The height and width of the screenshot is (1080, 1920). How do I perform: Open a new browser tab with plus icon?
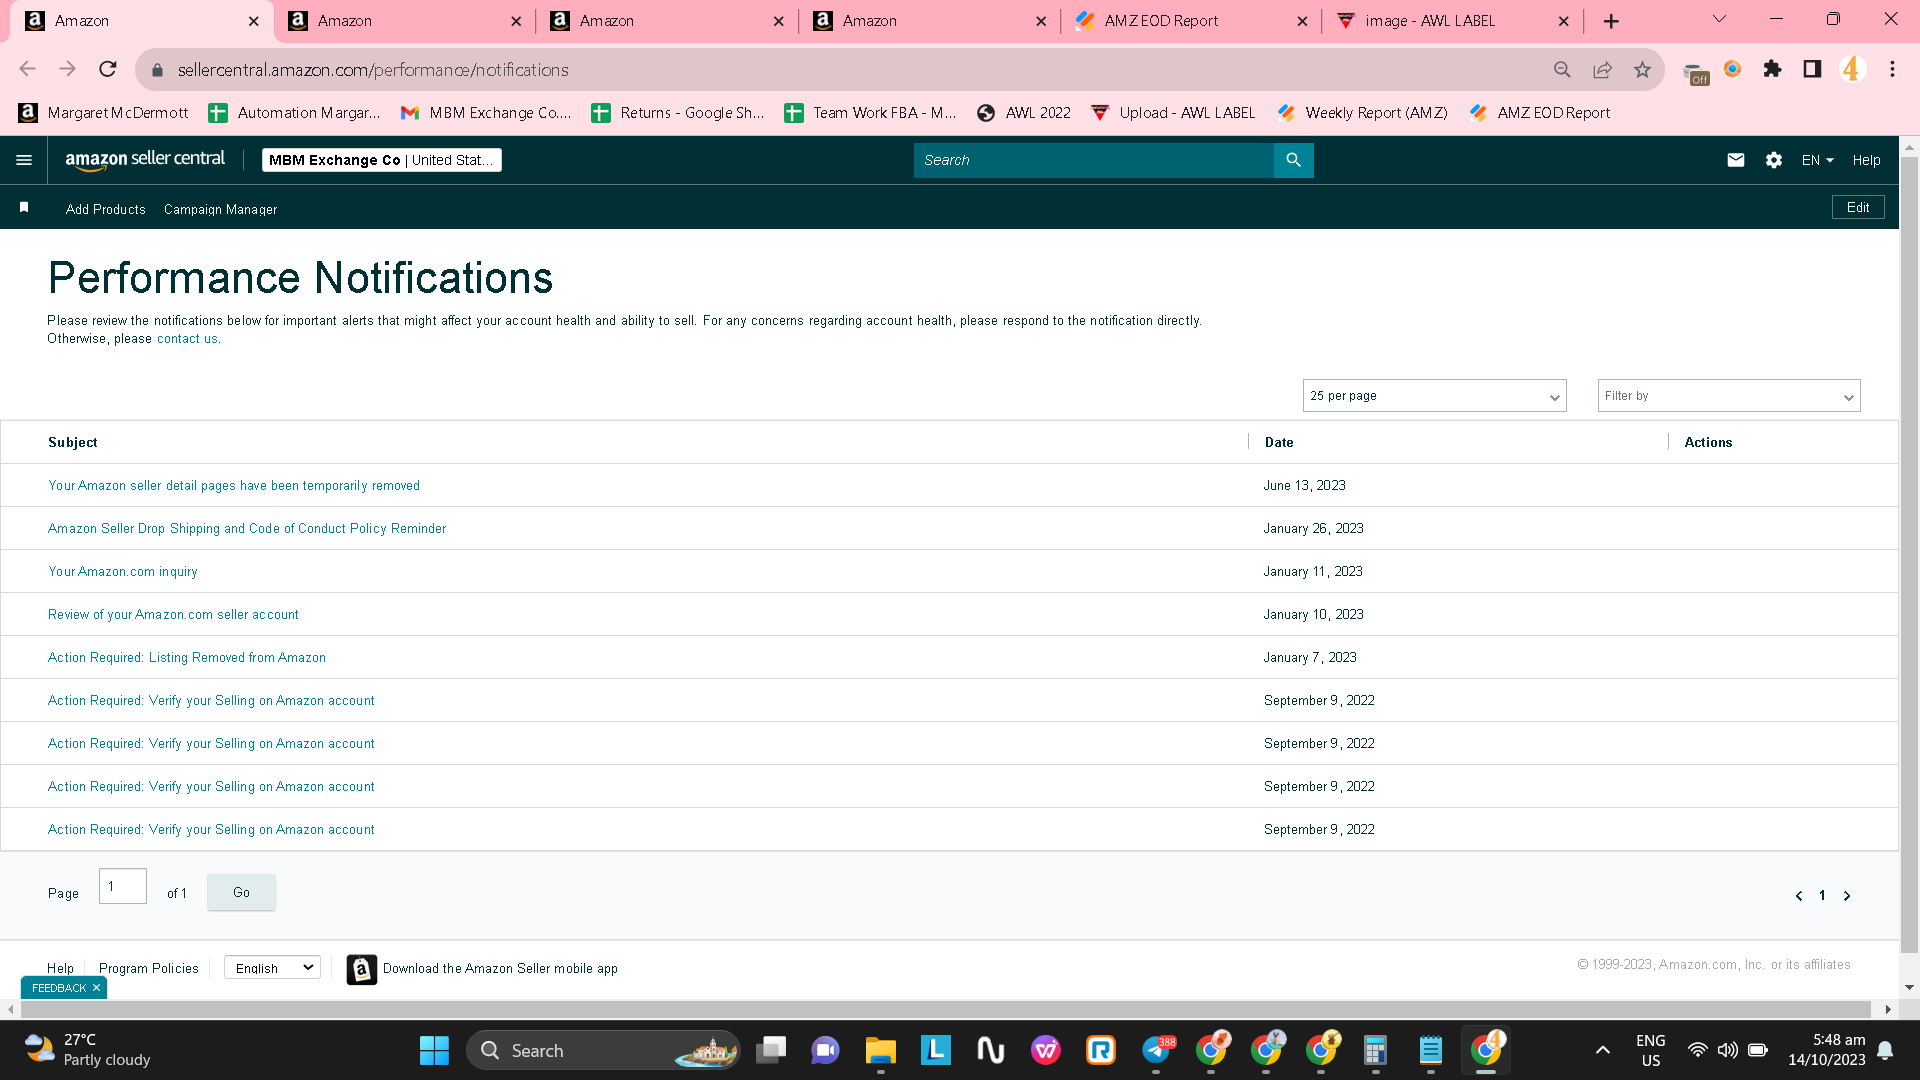tap(1611, 21)
